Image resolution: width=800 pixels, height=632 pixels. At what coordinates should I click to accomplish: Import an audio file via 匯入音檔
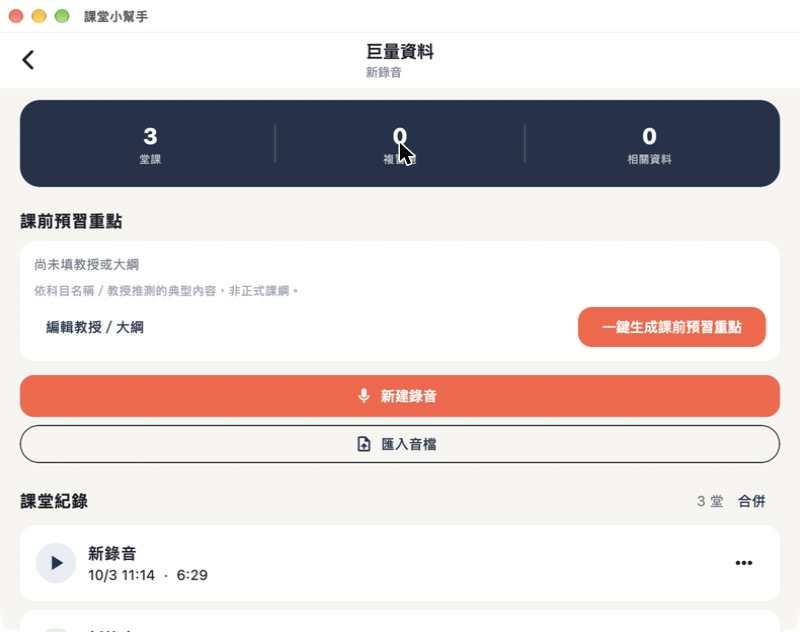pyautogui.click(x=399, y=444)
